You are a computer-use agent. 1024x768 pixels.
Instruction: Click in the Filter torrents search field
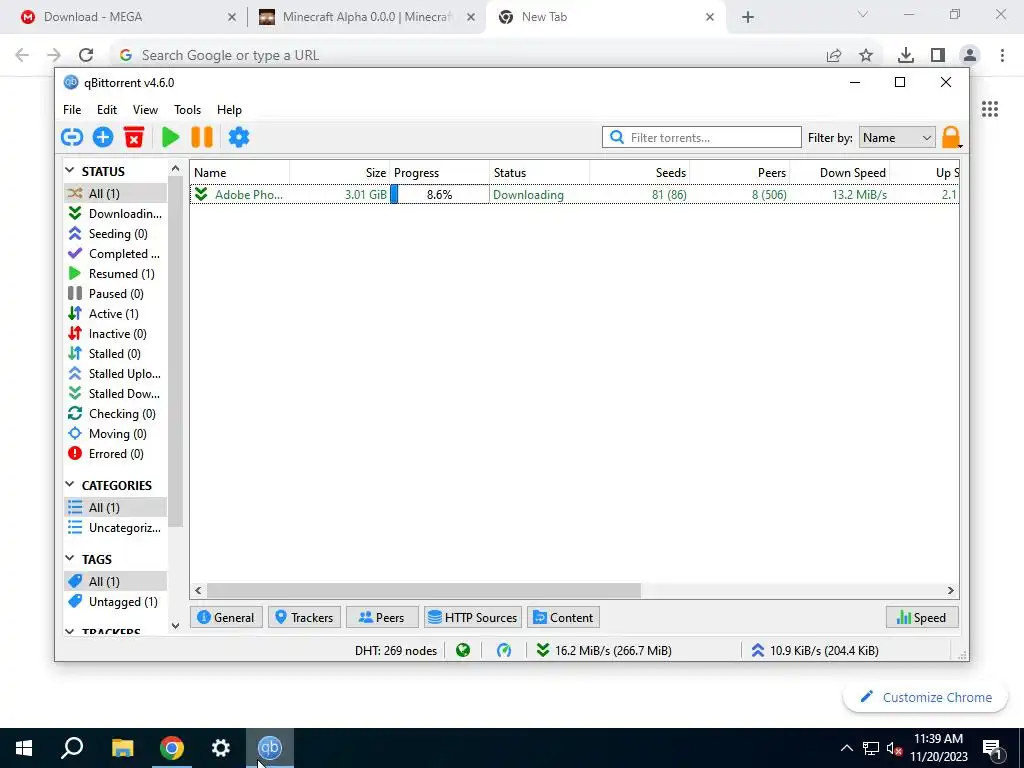coord(701,137)
